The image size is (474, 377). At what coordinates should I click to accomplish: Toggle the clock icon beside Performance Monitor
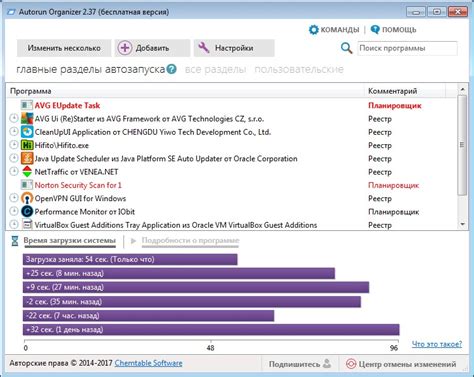pos(14,211)
